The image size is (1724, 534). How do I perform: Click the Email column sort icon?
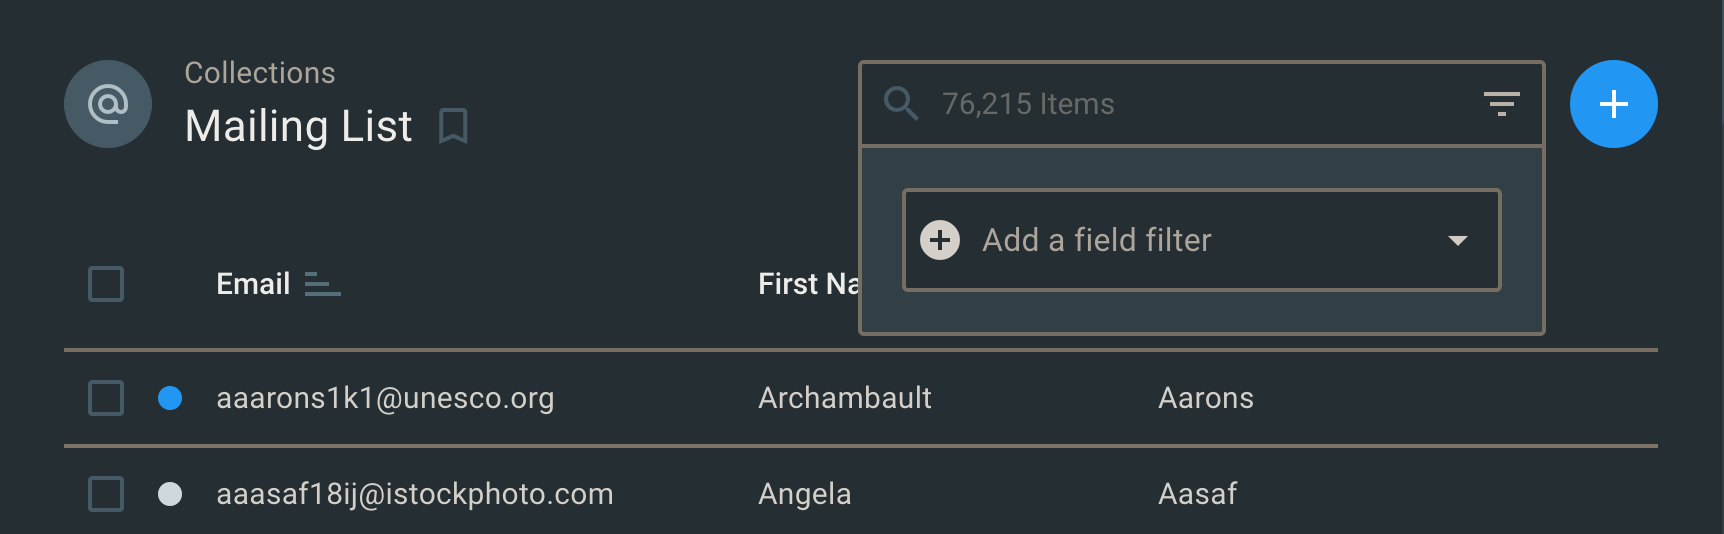[x=322, y=285]
